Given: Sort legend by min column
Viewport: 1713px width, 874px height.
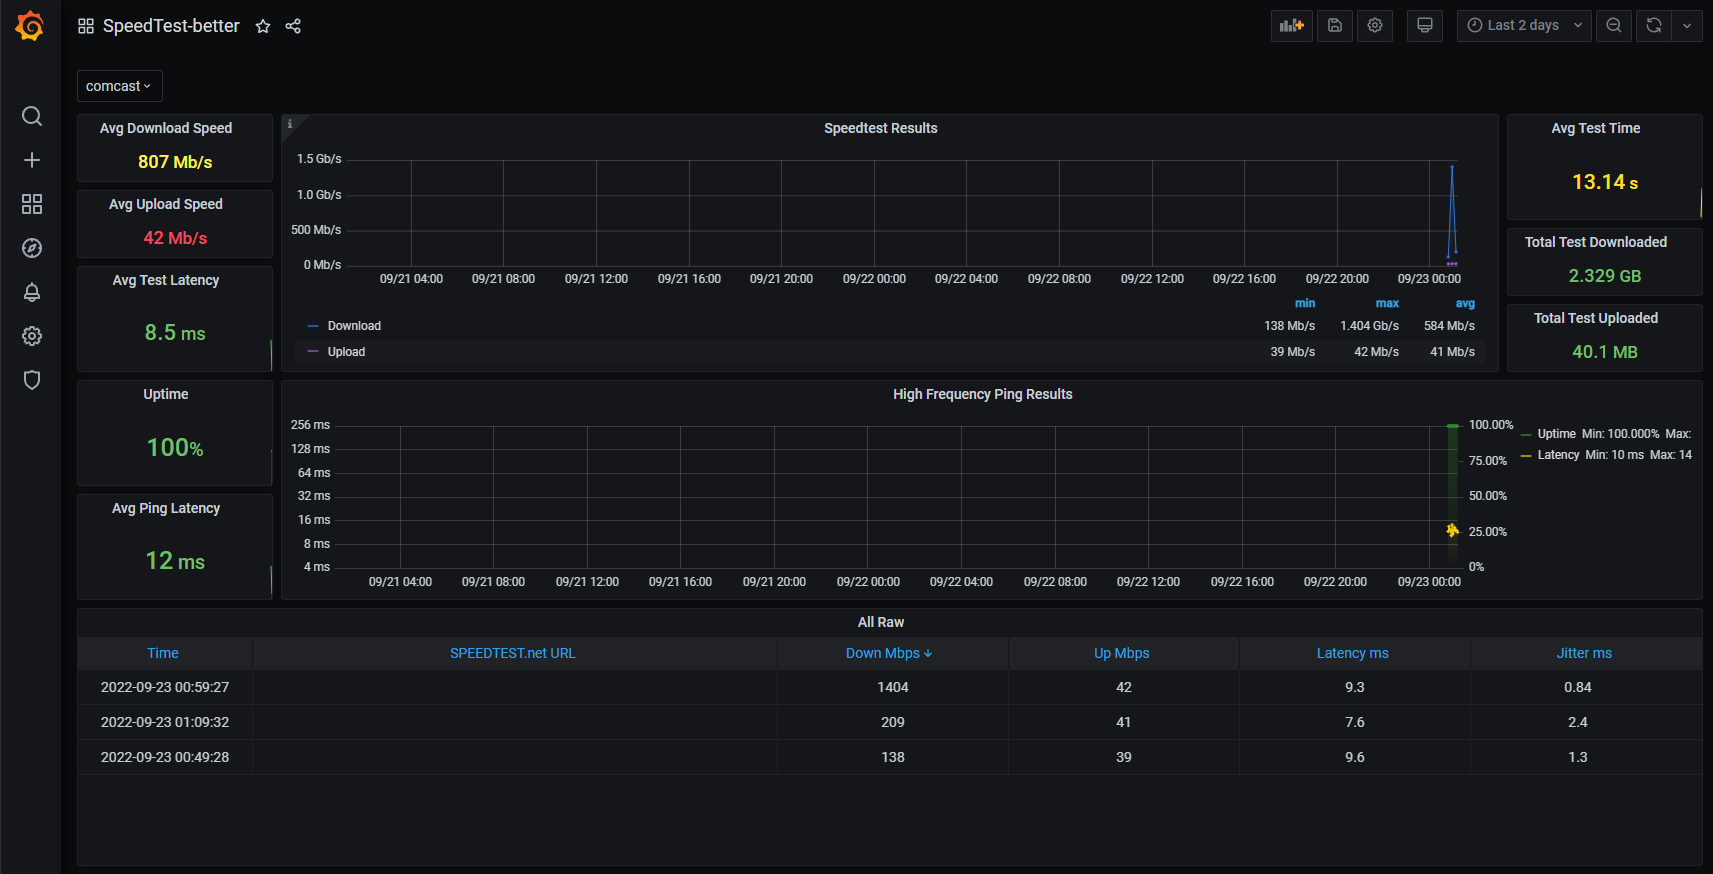Looking at the screenshot, I should (1305, 303).
